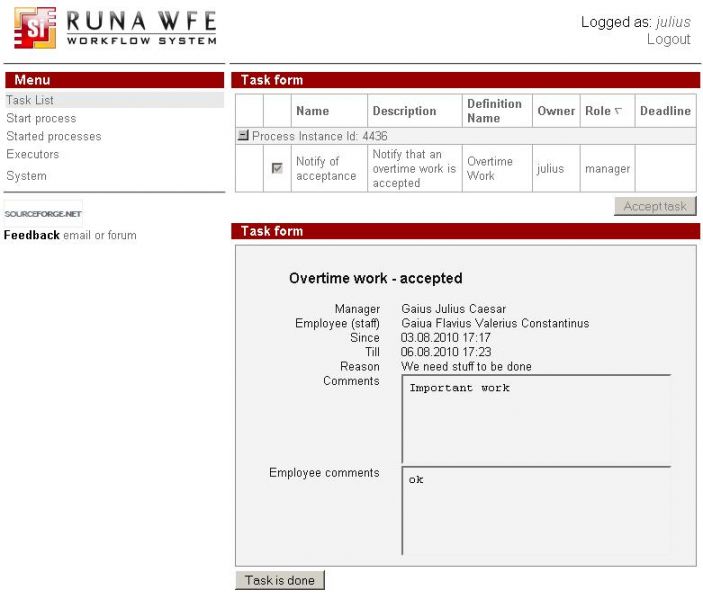Click the SourceForge.net logo
Viewport: 703px width, 599px height.
coord(42,213)
